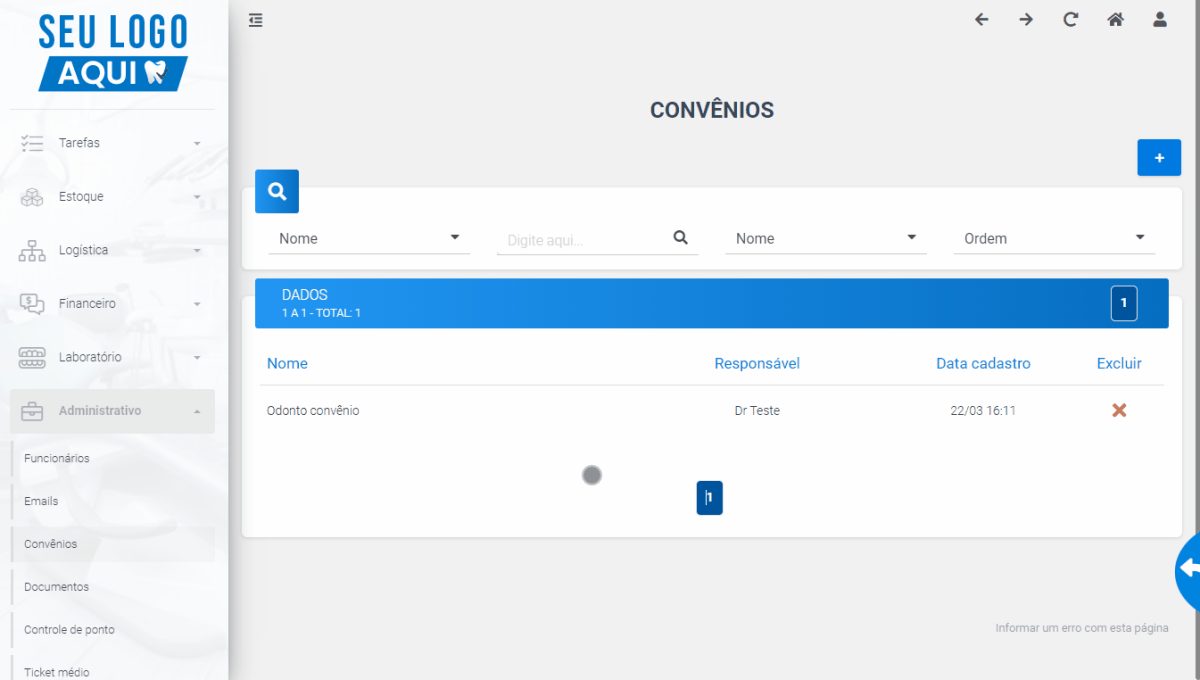This screenshot has width=1200, height=680.
Task: Open Emails in the sidebar
Action: [x=41, y=501]
